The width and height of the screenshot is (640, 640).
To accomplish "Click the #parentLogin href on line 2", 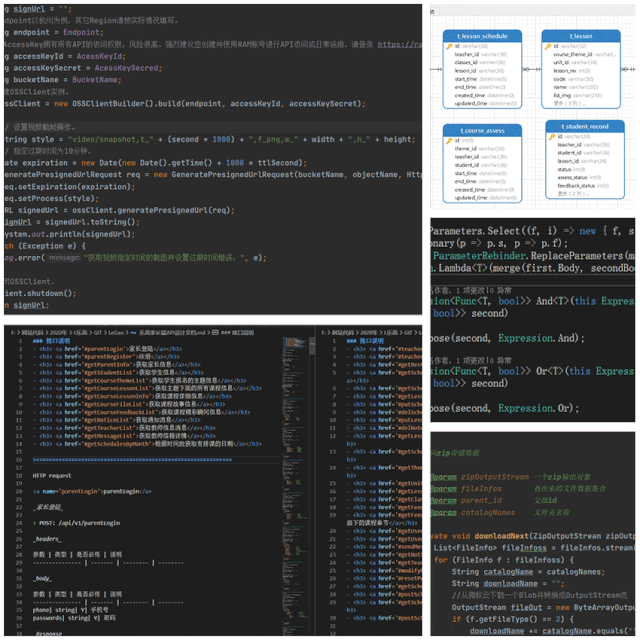I will pos(106,349).
